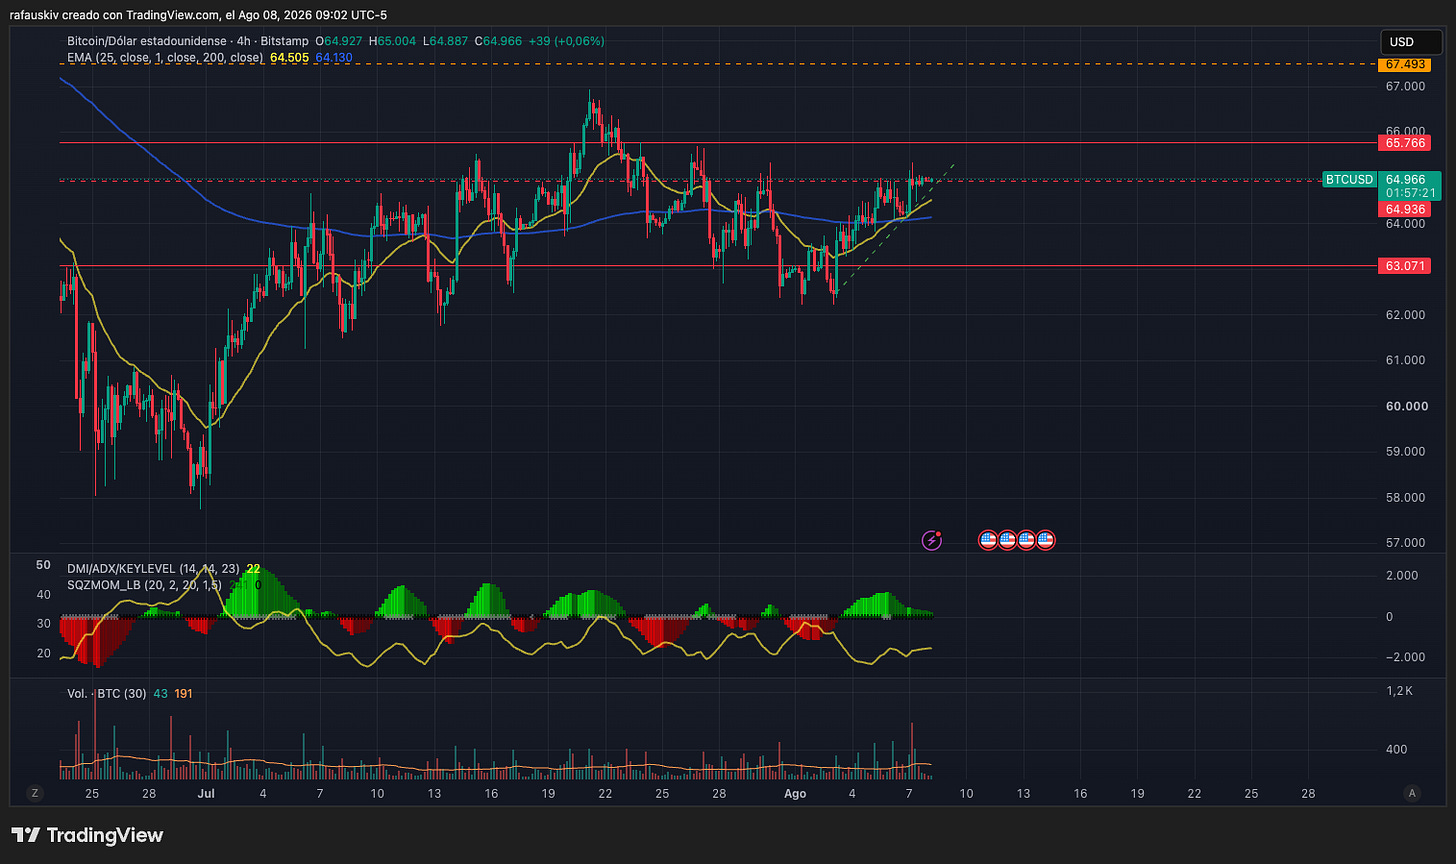Viewport: 1456px width, 864px height.
Task: Click the 64.000 price axis label
Action: (1405, 224)
